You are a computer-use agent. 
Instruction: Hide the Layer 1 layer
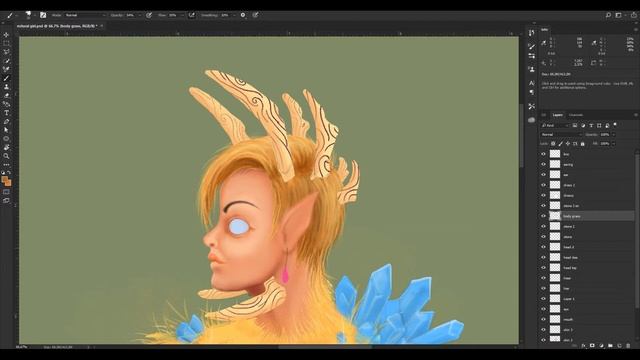(543, 299)
